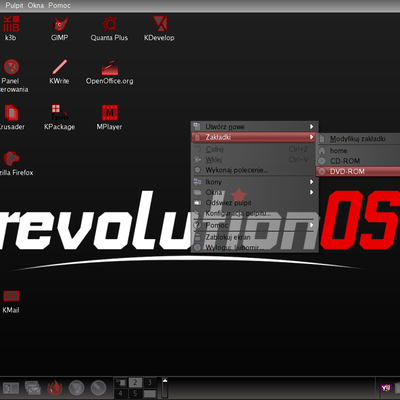Choose Zablokuj ekran from the menu
400x400 pixels.
click(x=255, y=237)
